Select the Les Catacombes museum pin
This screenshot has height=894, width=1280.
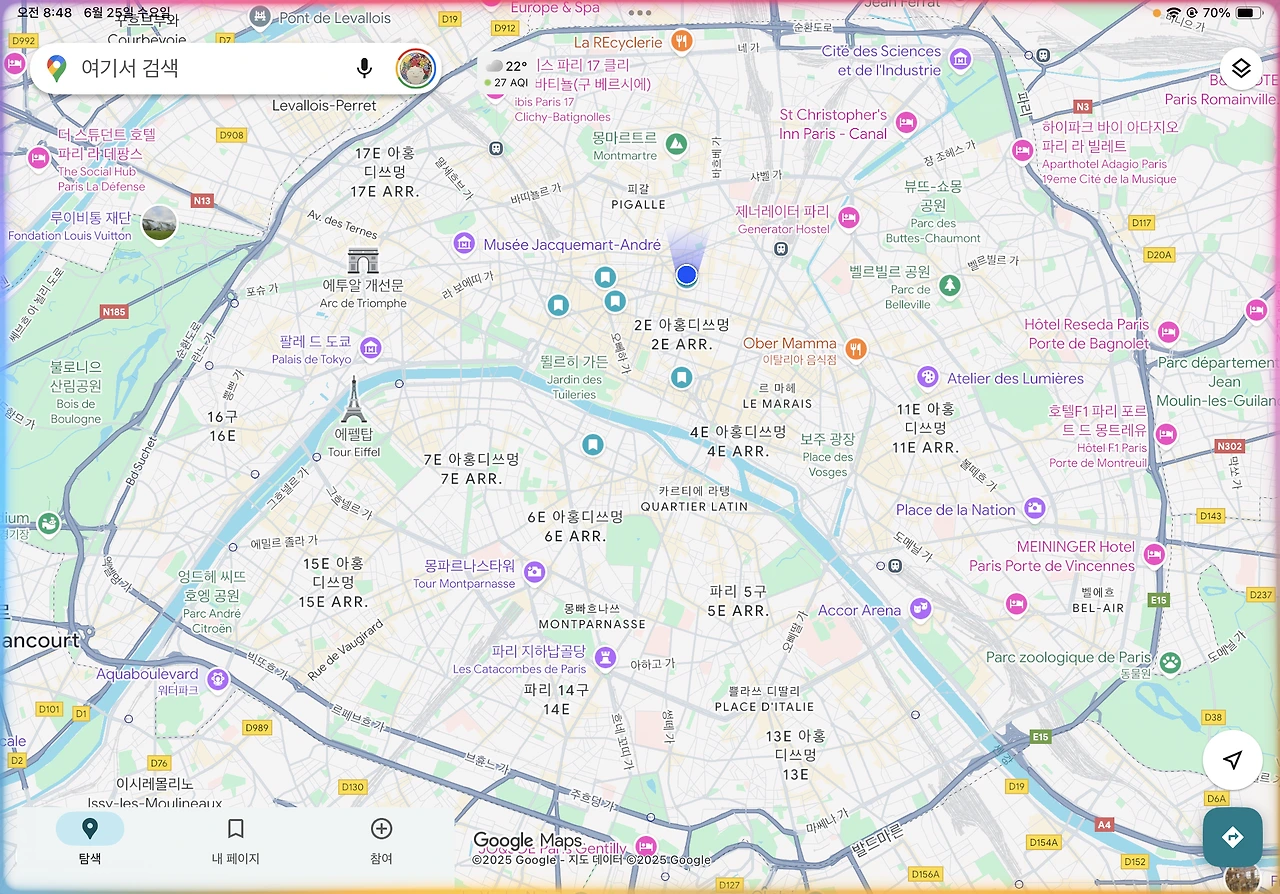click(x=604, y=657)
